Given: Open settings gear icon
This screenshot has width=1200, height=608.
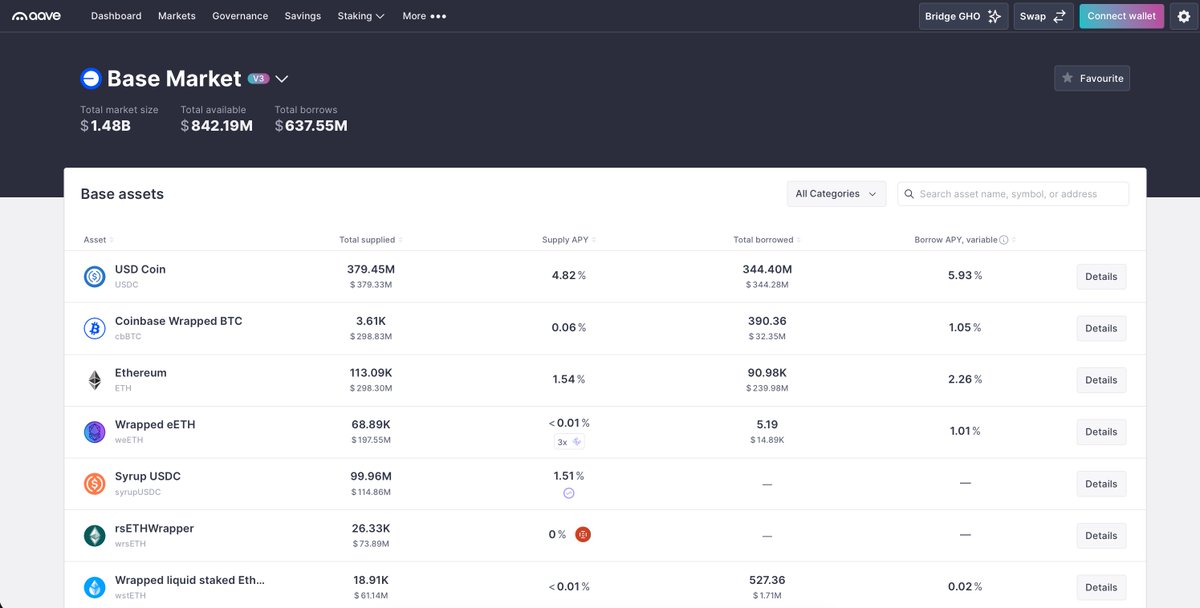Looking at the screenshot, I should click(1184, 16).
